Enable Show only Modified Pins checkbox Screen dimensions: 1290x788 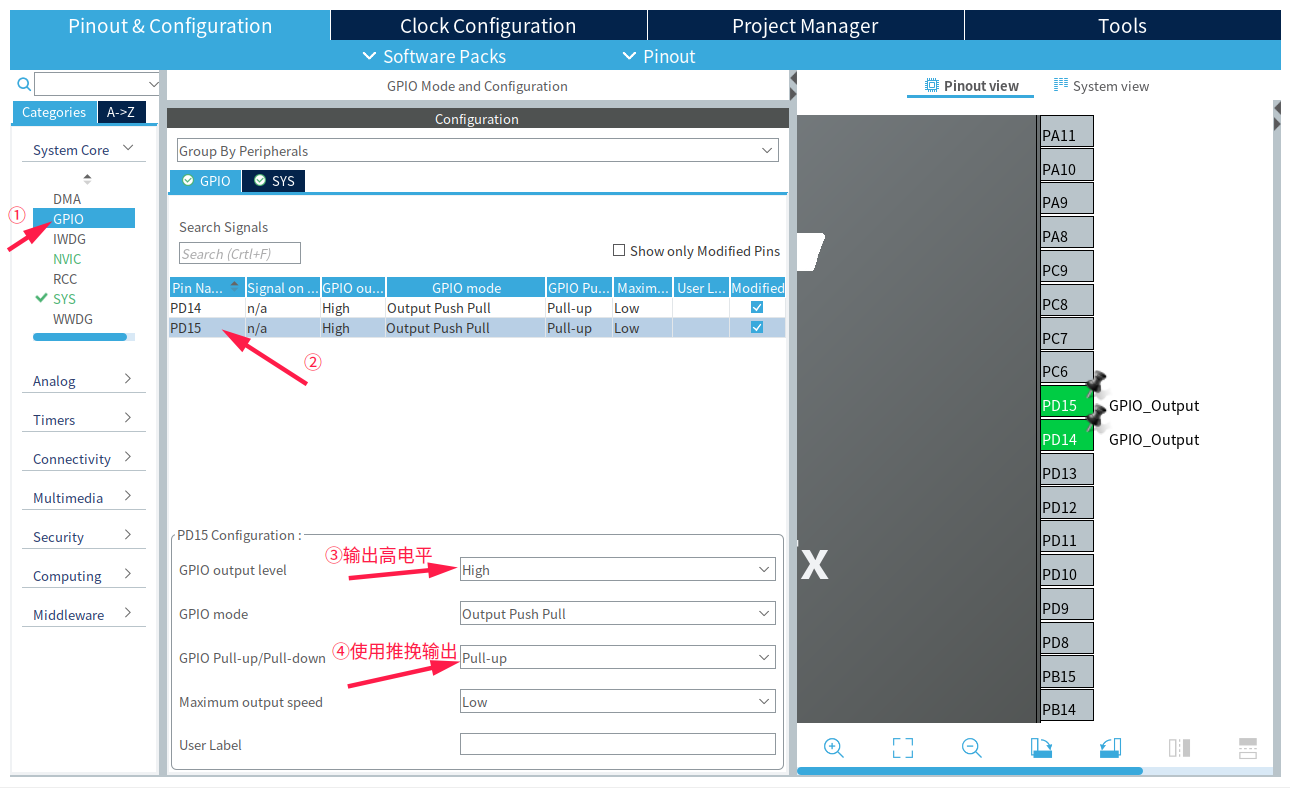[619, 251]
